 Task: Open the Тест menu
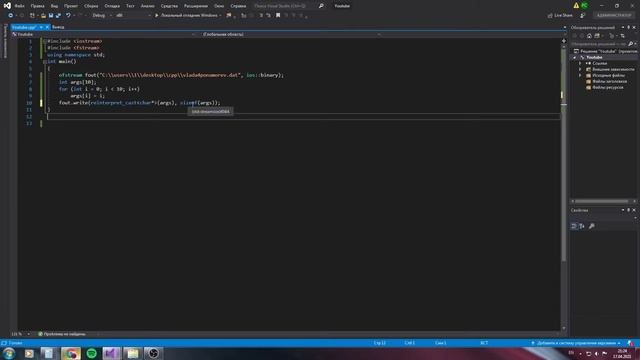[130, 6]
